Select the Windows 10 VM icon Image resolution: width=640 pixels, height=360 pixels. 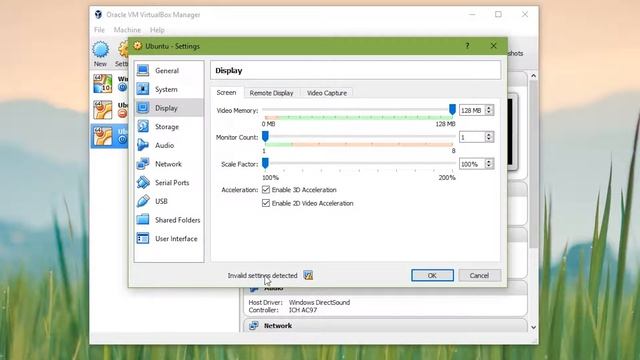[x=102, y=83]
